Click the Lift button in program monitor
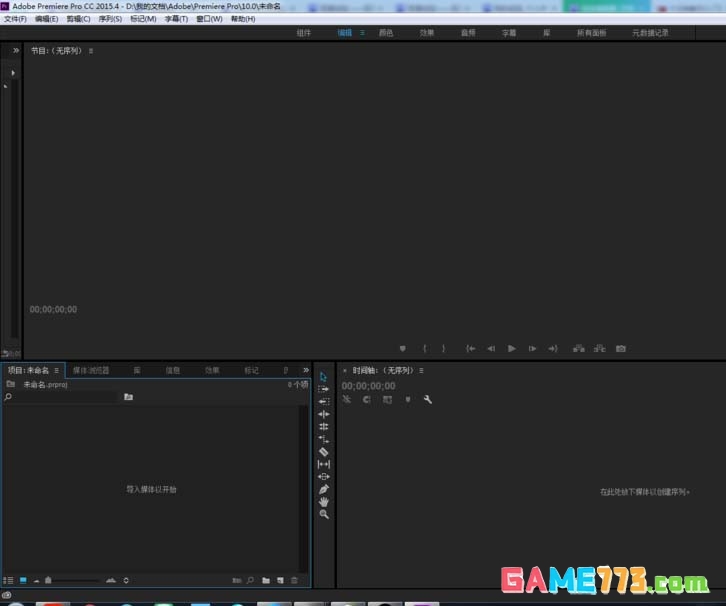The image size is (726, 606). point(579,348)
